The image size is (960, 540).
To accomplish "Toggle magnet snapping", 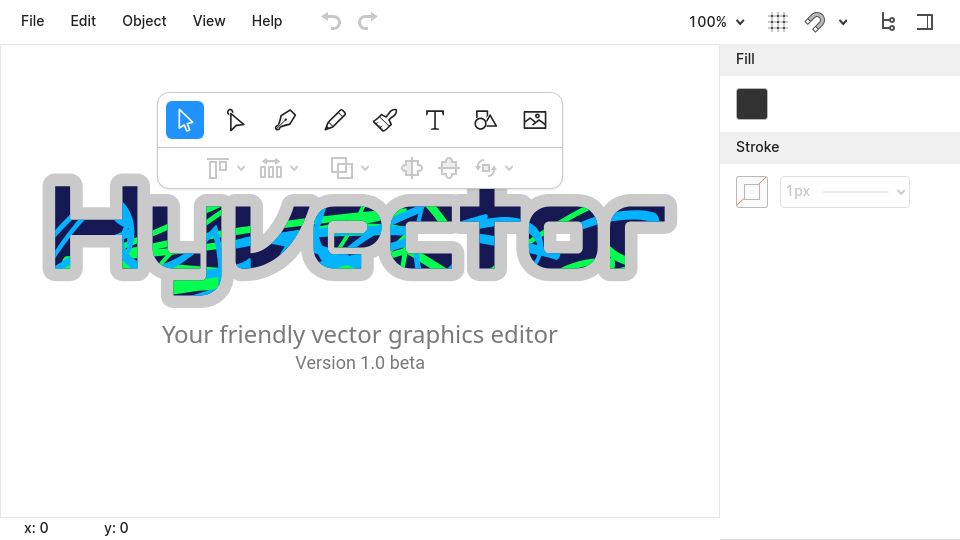I will click(815, 22).
